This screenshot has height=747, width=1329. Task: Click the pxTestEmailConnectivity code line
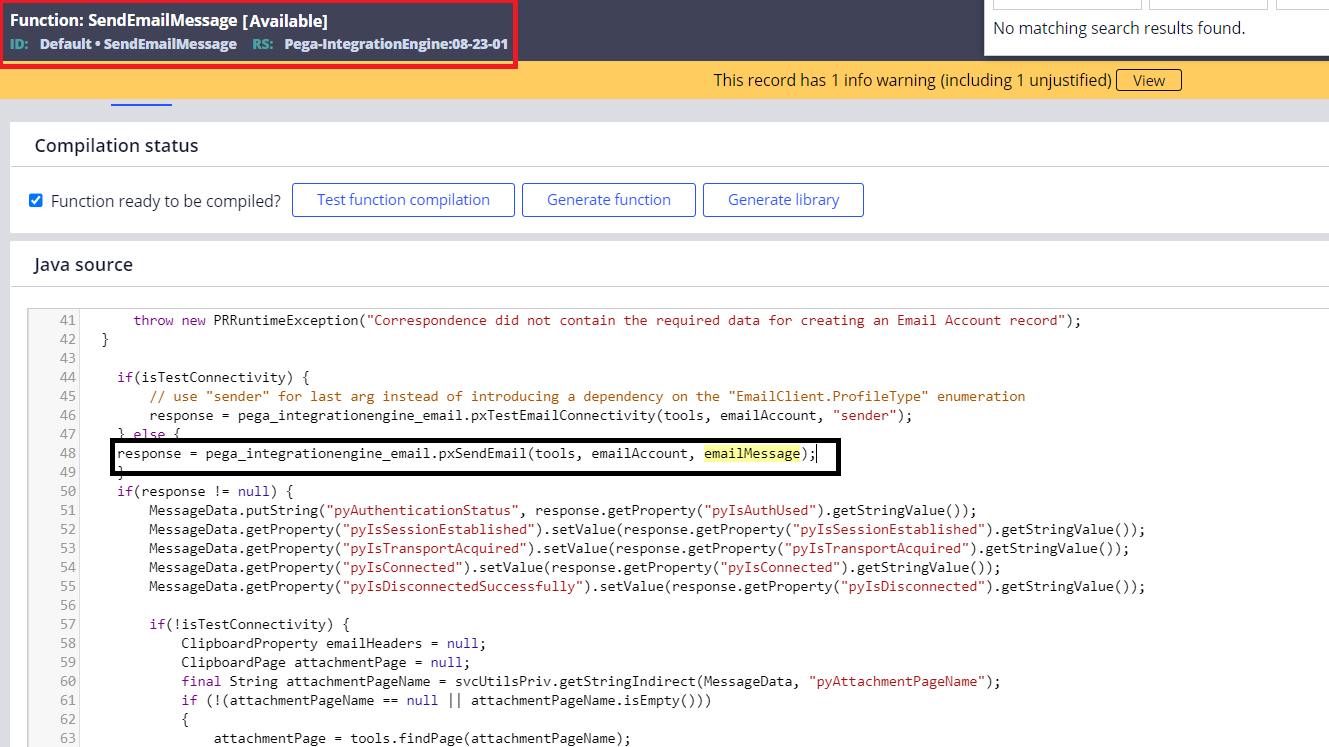(531, 415)
